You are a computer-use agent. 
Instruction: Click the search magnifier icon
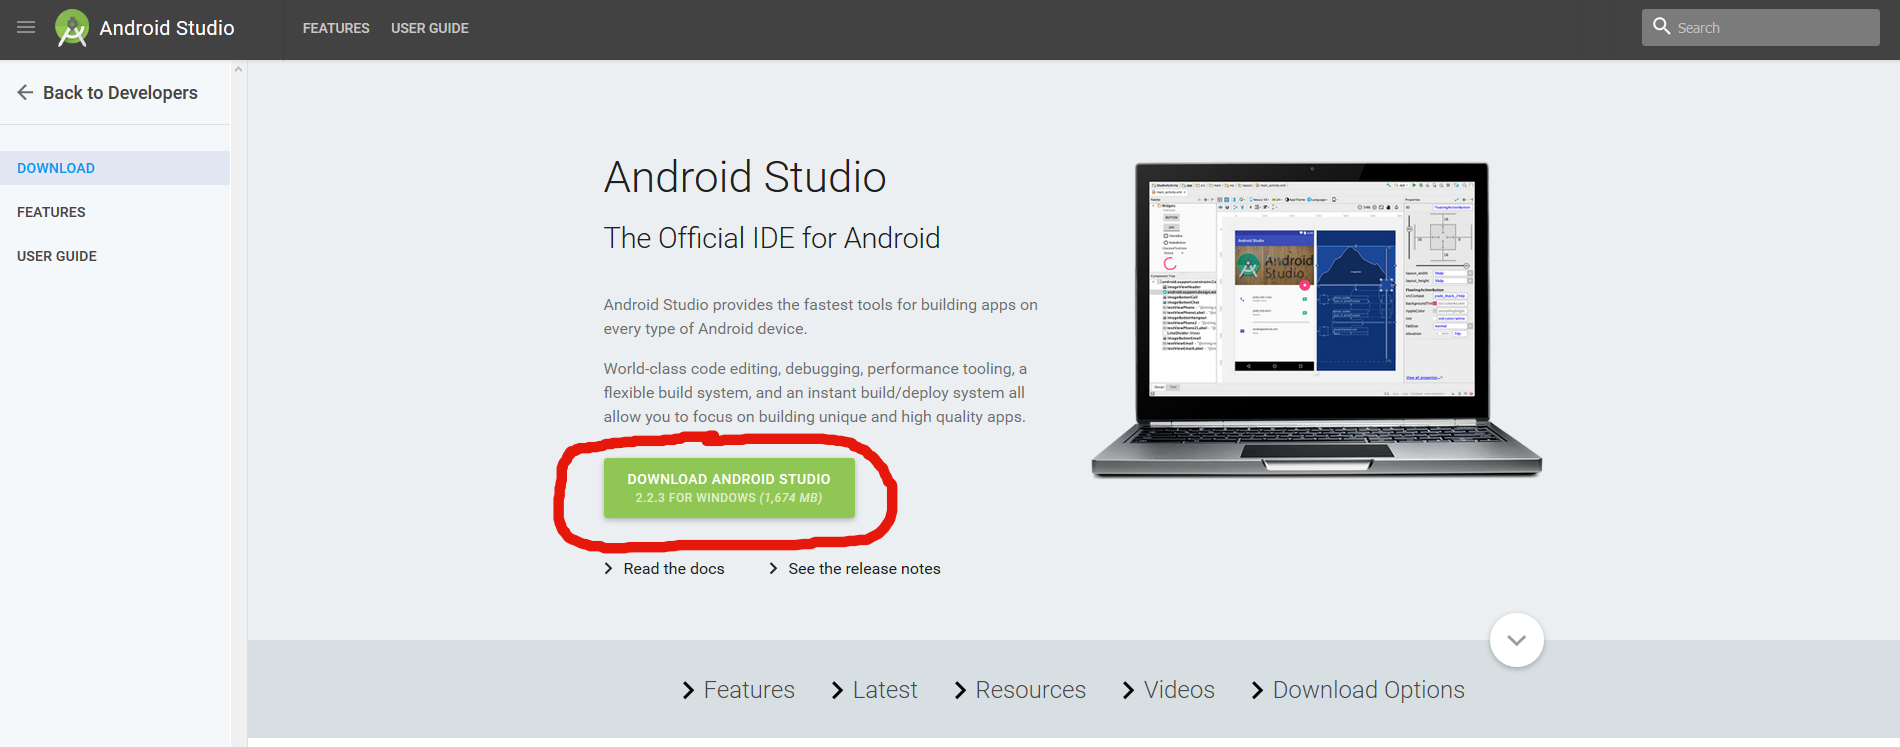coord(1662,27)
